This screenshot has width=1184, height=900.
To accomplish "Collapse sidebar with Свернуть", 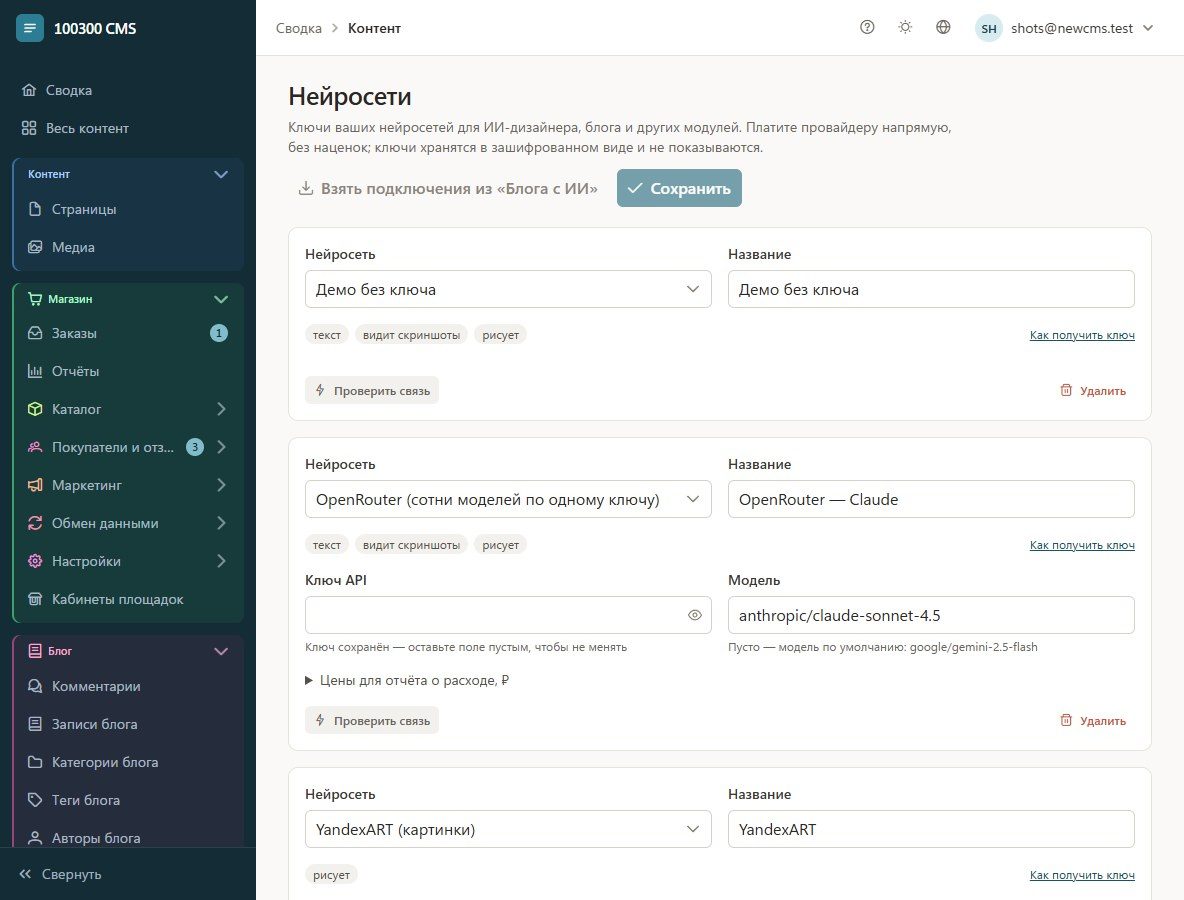I will 60,874.
